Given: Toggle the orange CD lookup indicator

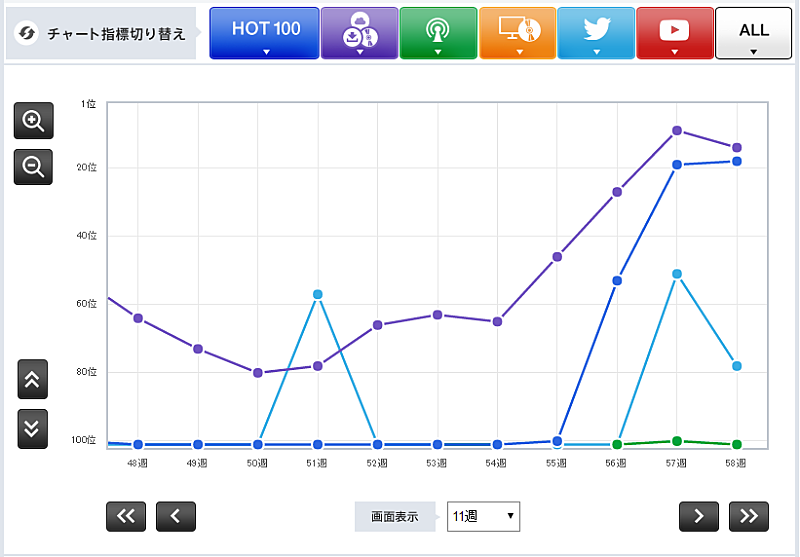Looking at the screenshot, I should 517,34.
